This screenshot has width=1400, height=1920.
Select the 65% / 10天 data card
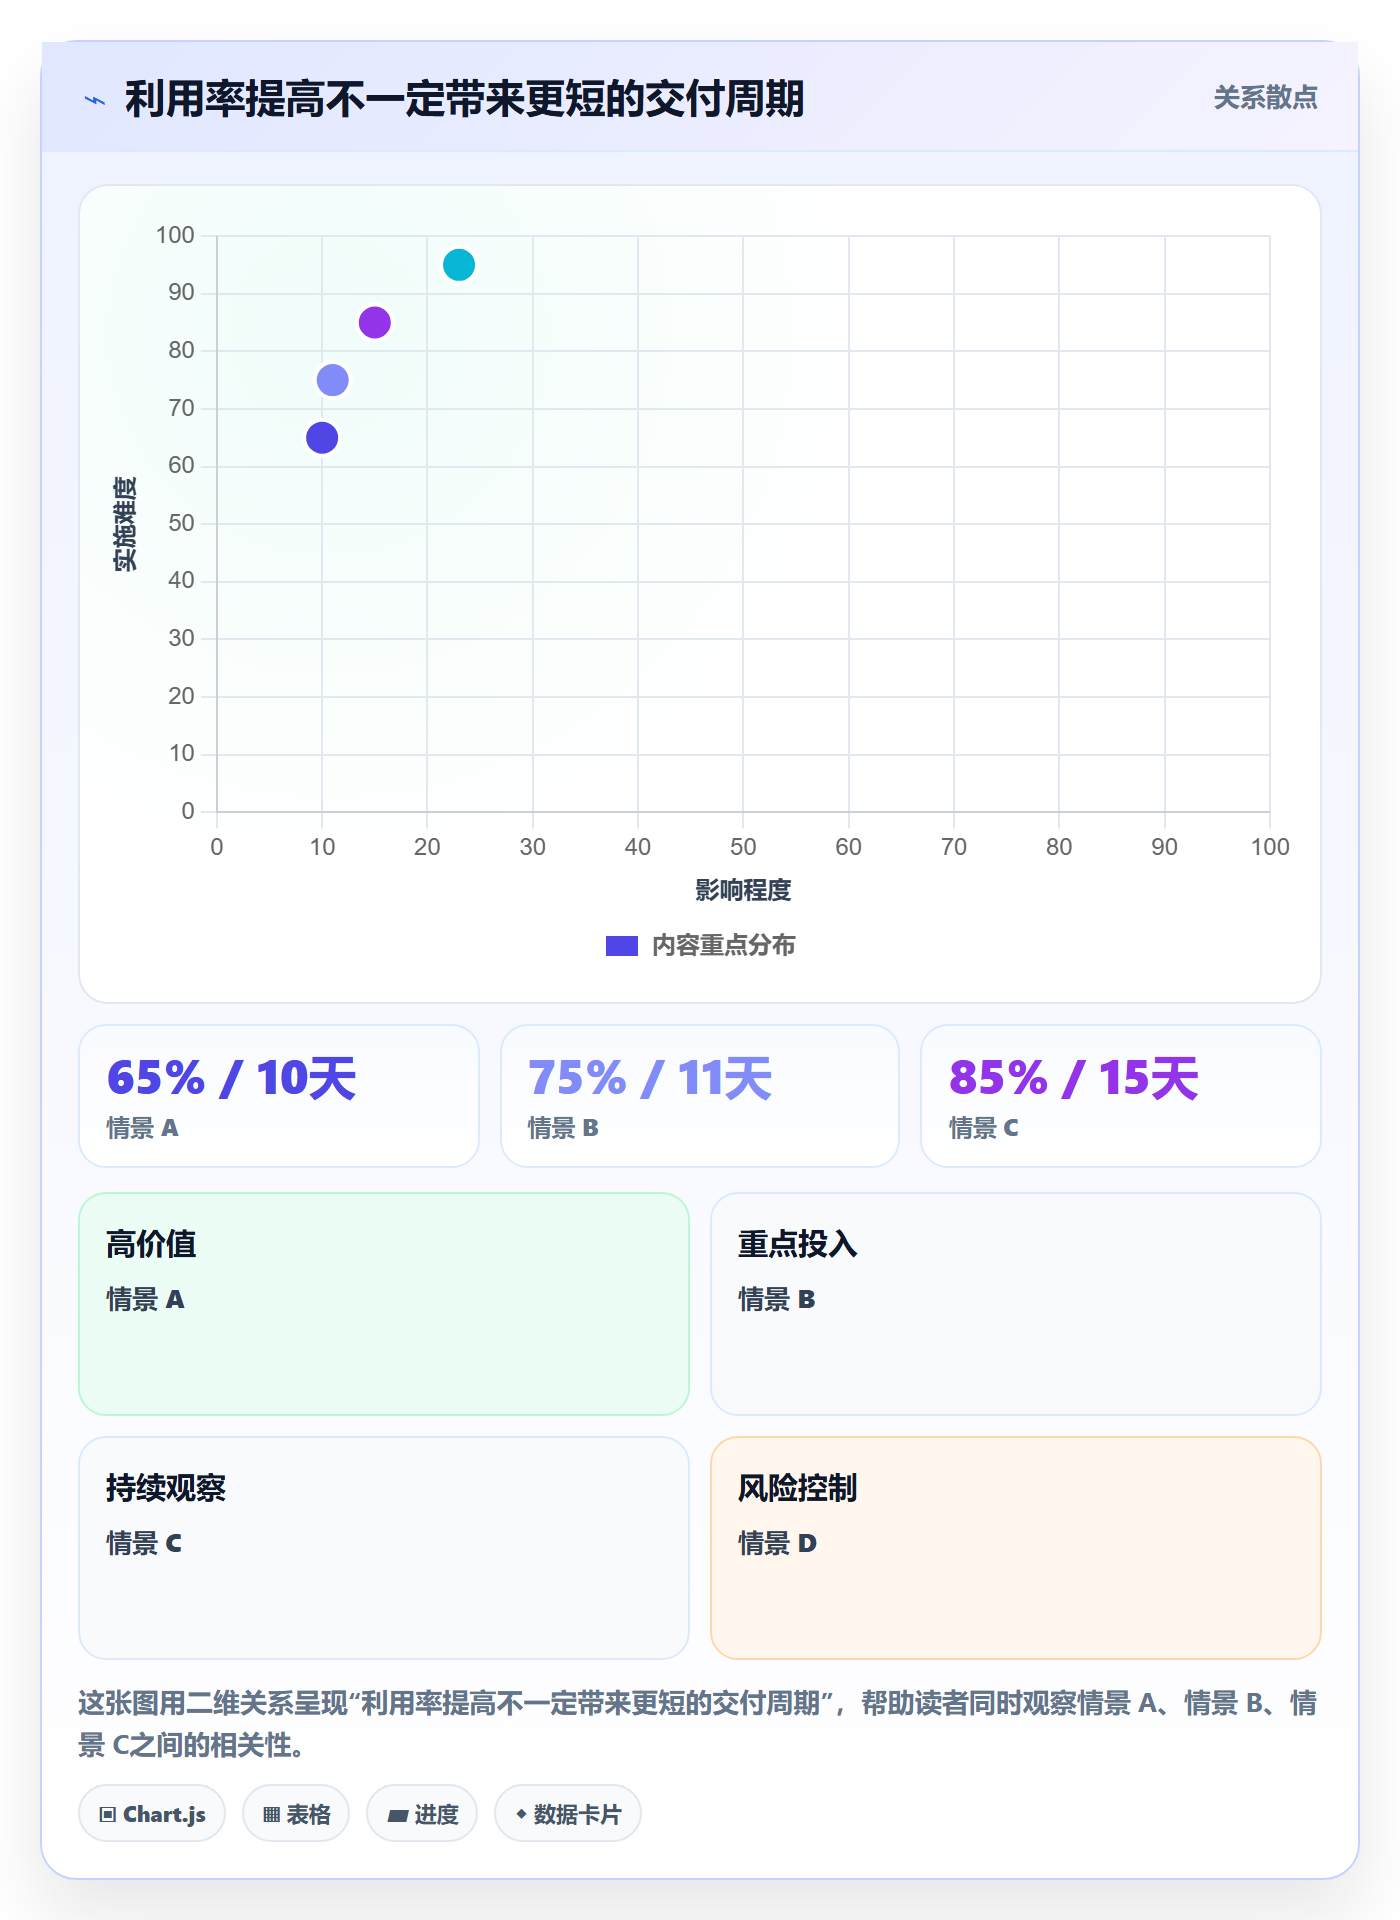point(279,1096)
